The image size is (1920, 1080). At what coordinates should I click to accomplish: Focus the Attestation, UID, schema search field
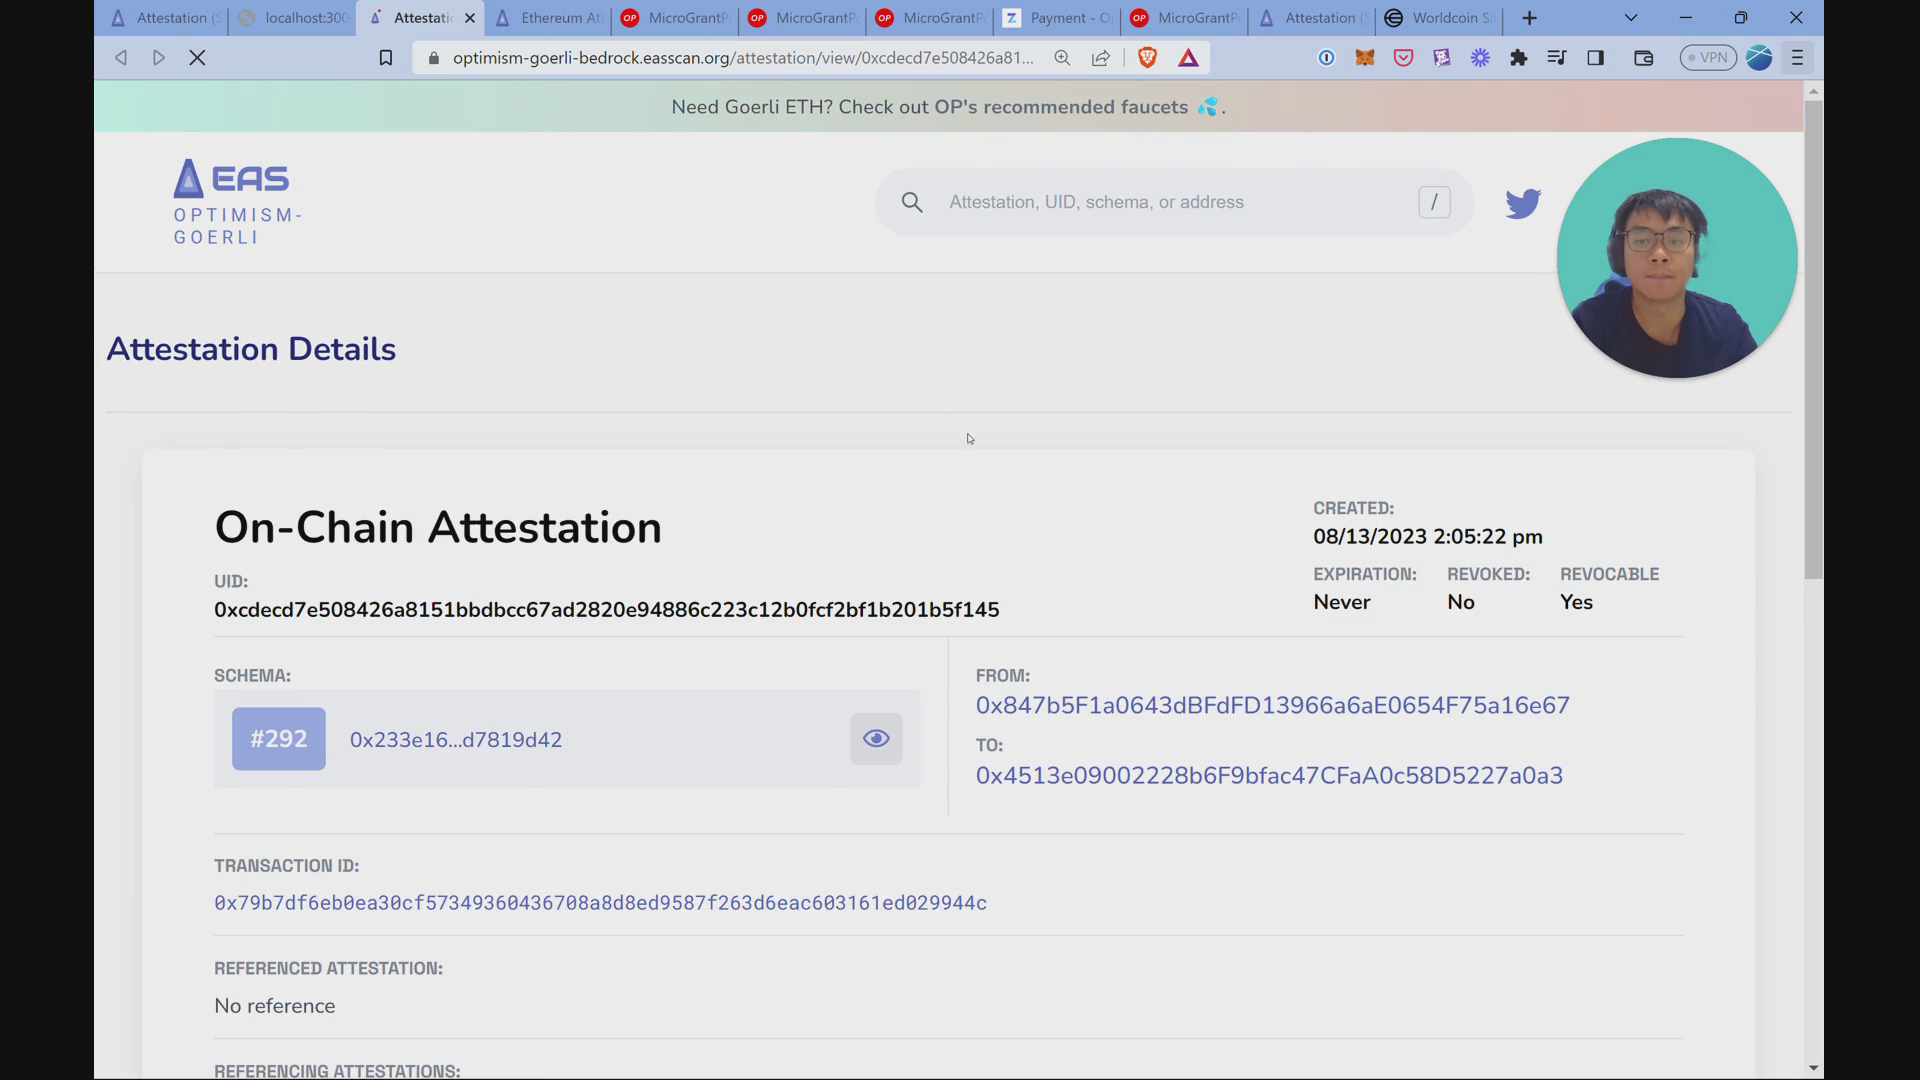click(1175, 202)
